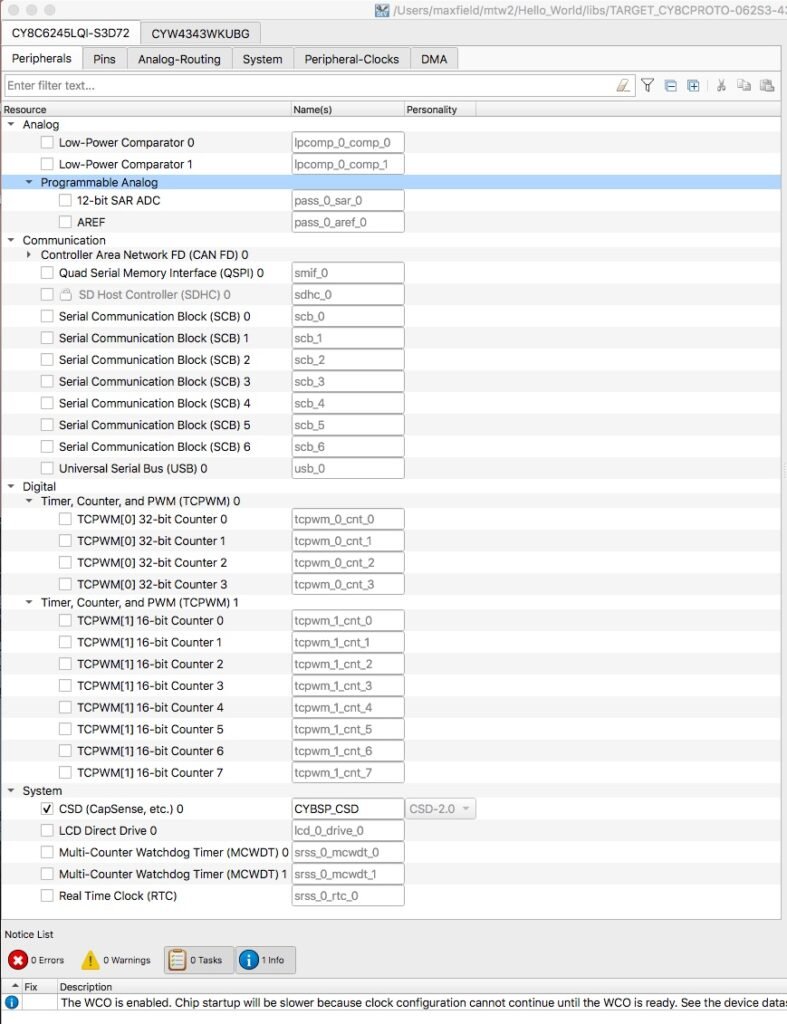This screenshot has width=787, height=1024.
Task: Enable Real Time Clock (RTC)
Action: pos(47,895)
